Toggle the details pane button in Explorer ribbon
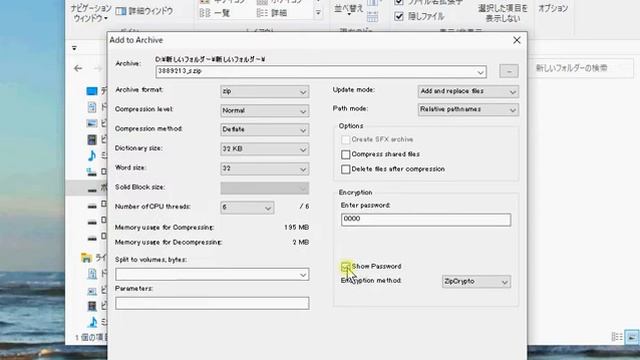This screenshot has width=640, height=360. pos(144,11)
